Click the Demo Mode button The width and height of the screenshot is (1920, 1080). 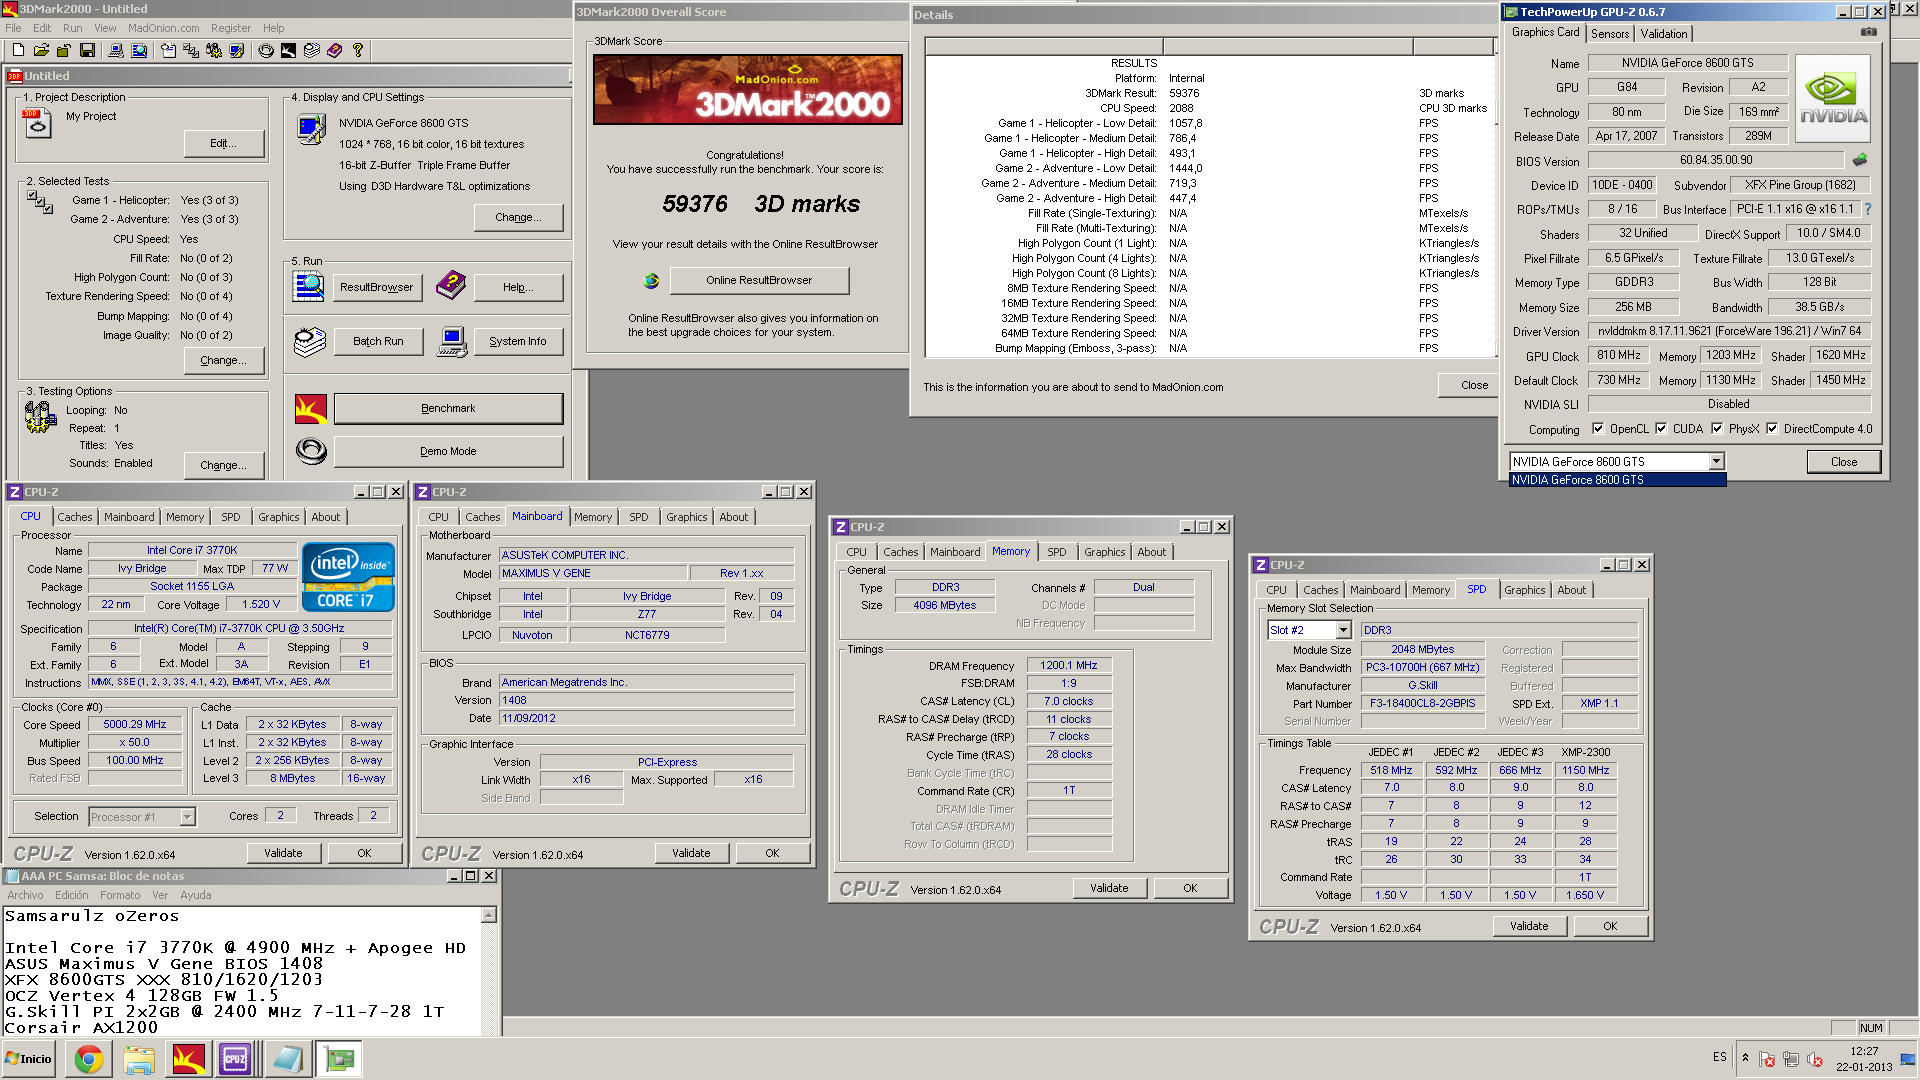pos(448,451)
